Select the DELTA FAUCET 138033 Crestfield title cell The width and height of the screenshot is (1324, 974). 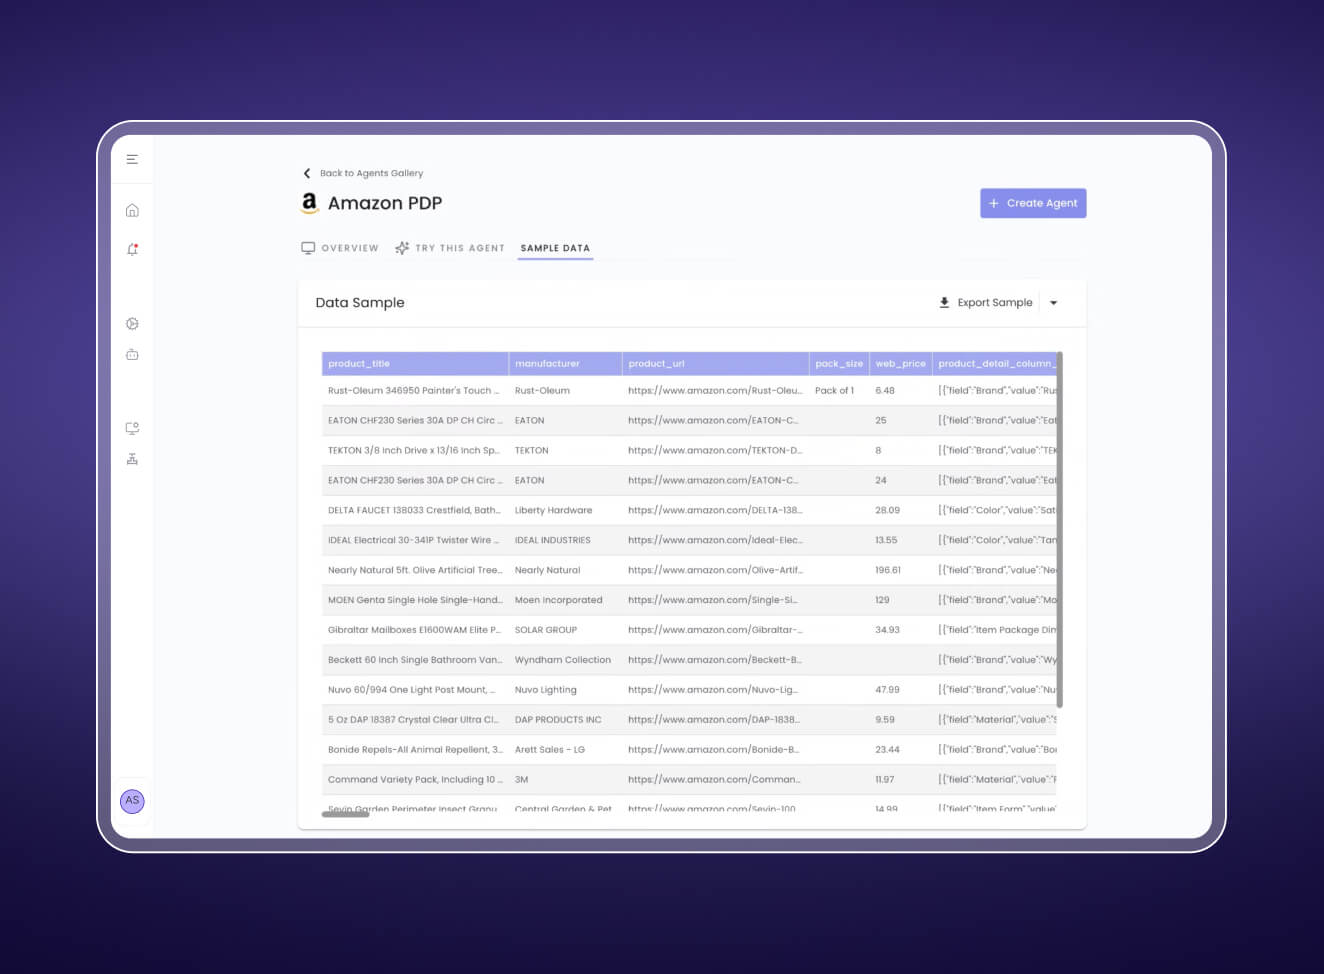tap(414, 511)
